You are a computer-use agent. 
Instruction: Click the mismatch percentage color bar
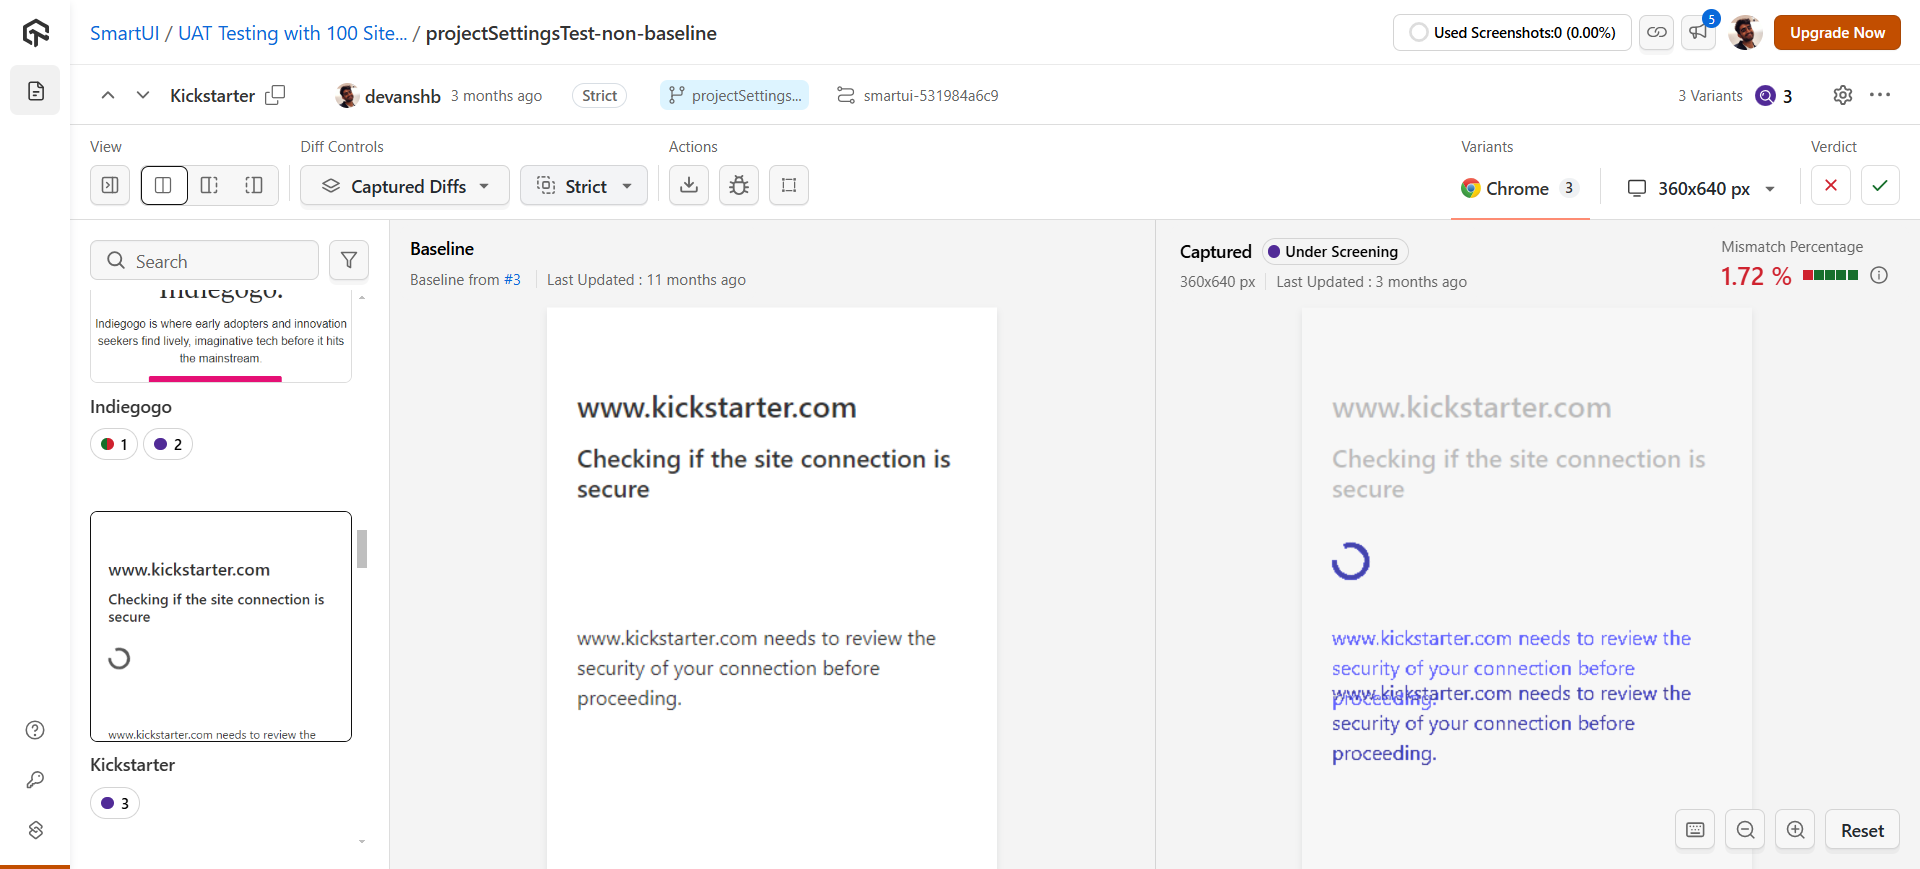coord(1830,275)
